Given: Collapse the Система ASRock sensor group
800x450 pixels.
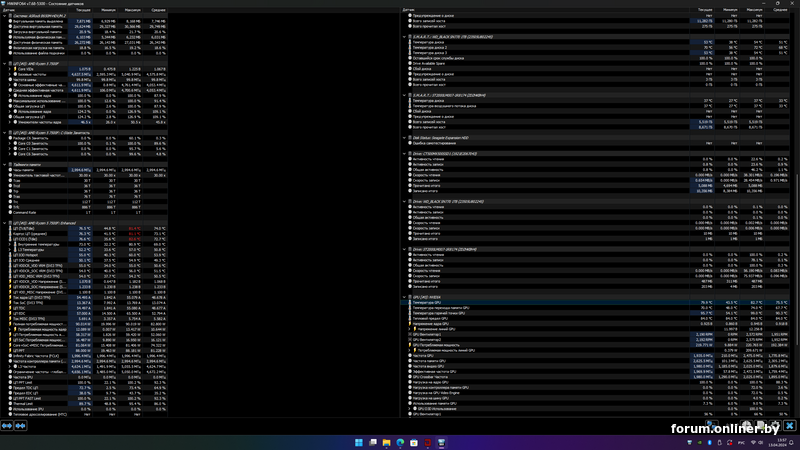Looking at the screenshot, I should click(5, 16).
